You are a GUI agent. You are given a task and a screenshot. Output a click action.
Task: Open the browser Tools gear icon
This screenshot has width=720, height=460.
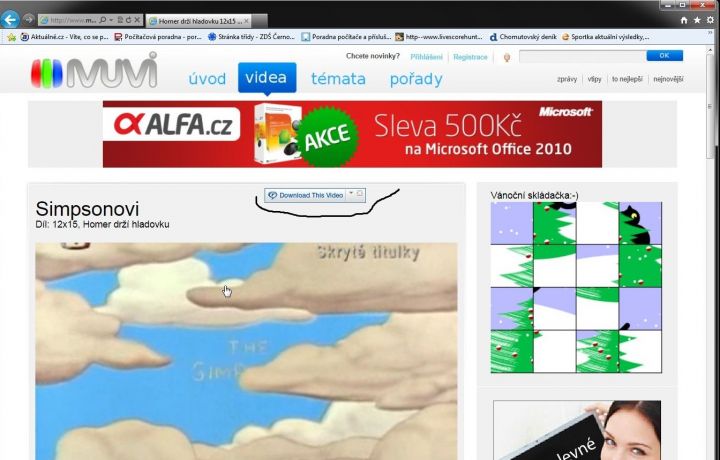[710, 20]
